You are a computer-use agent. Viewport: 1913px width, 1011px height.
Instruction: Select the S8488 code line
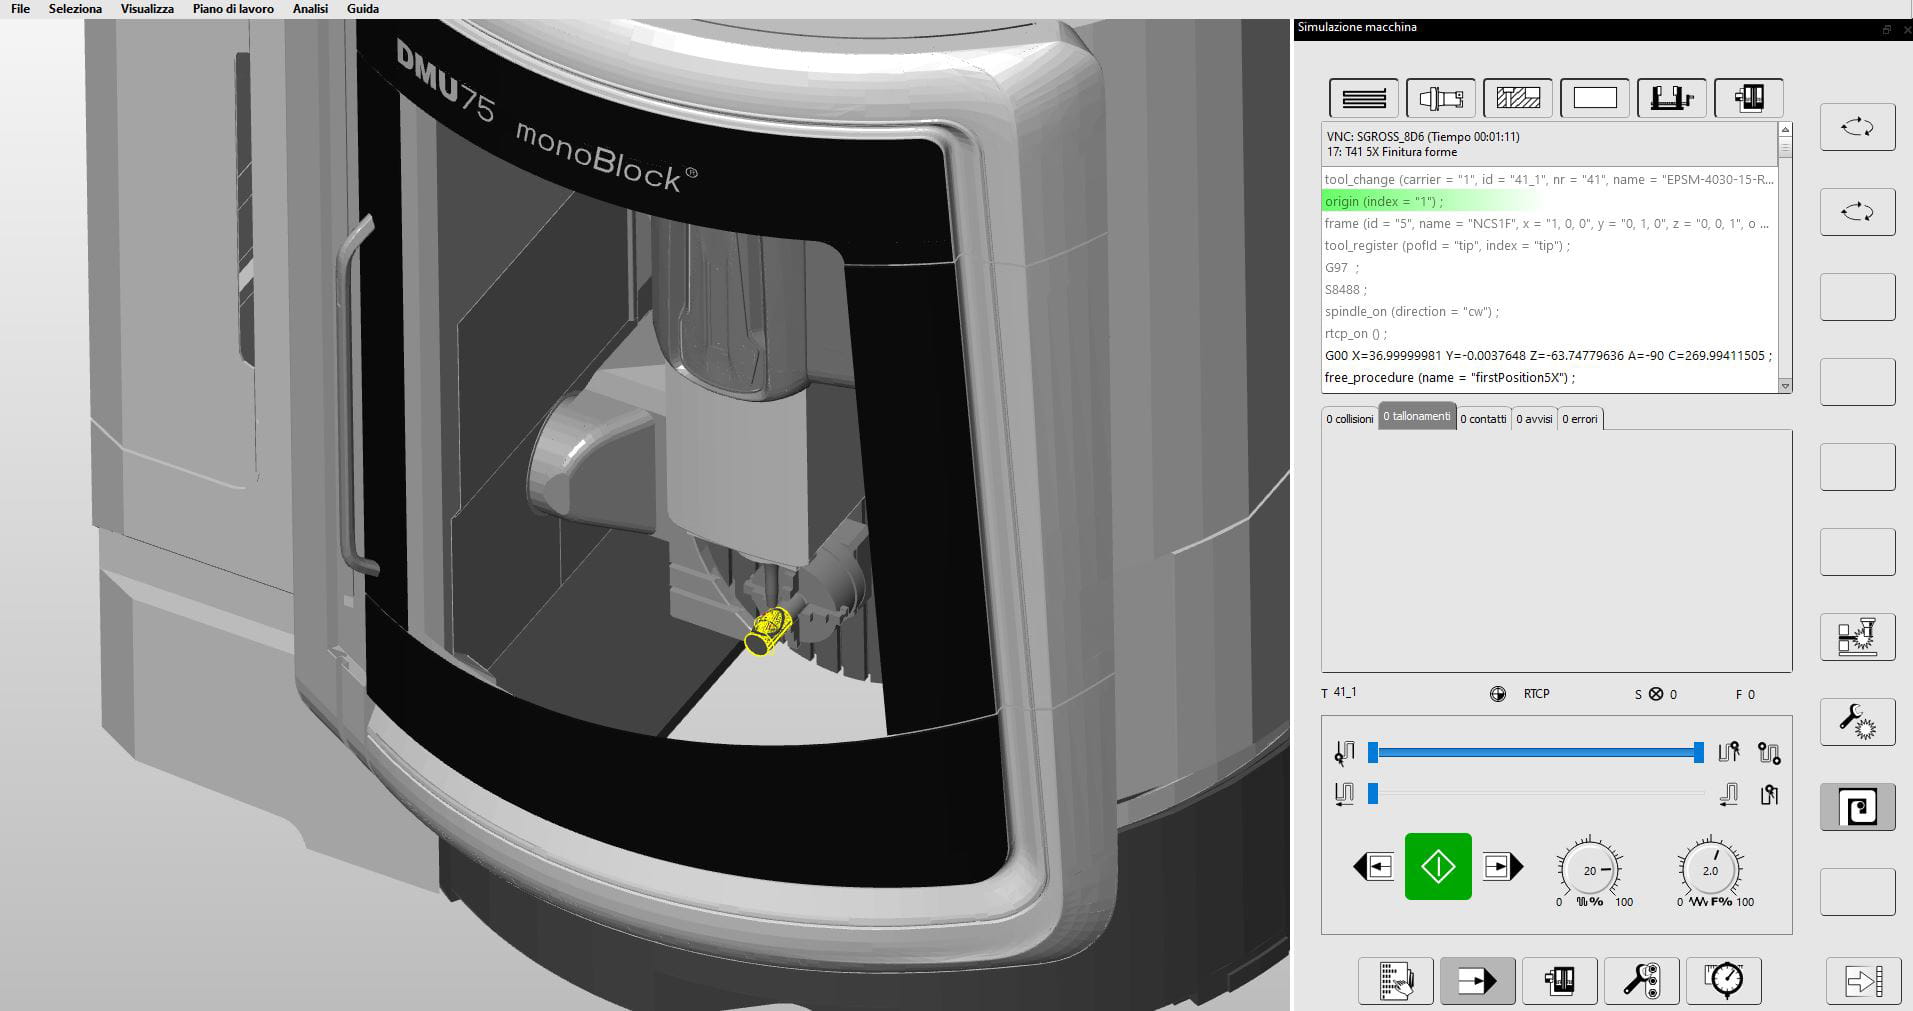click(x=1549, y=290)
